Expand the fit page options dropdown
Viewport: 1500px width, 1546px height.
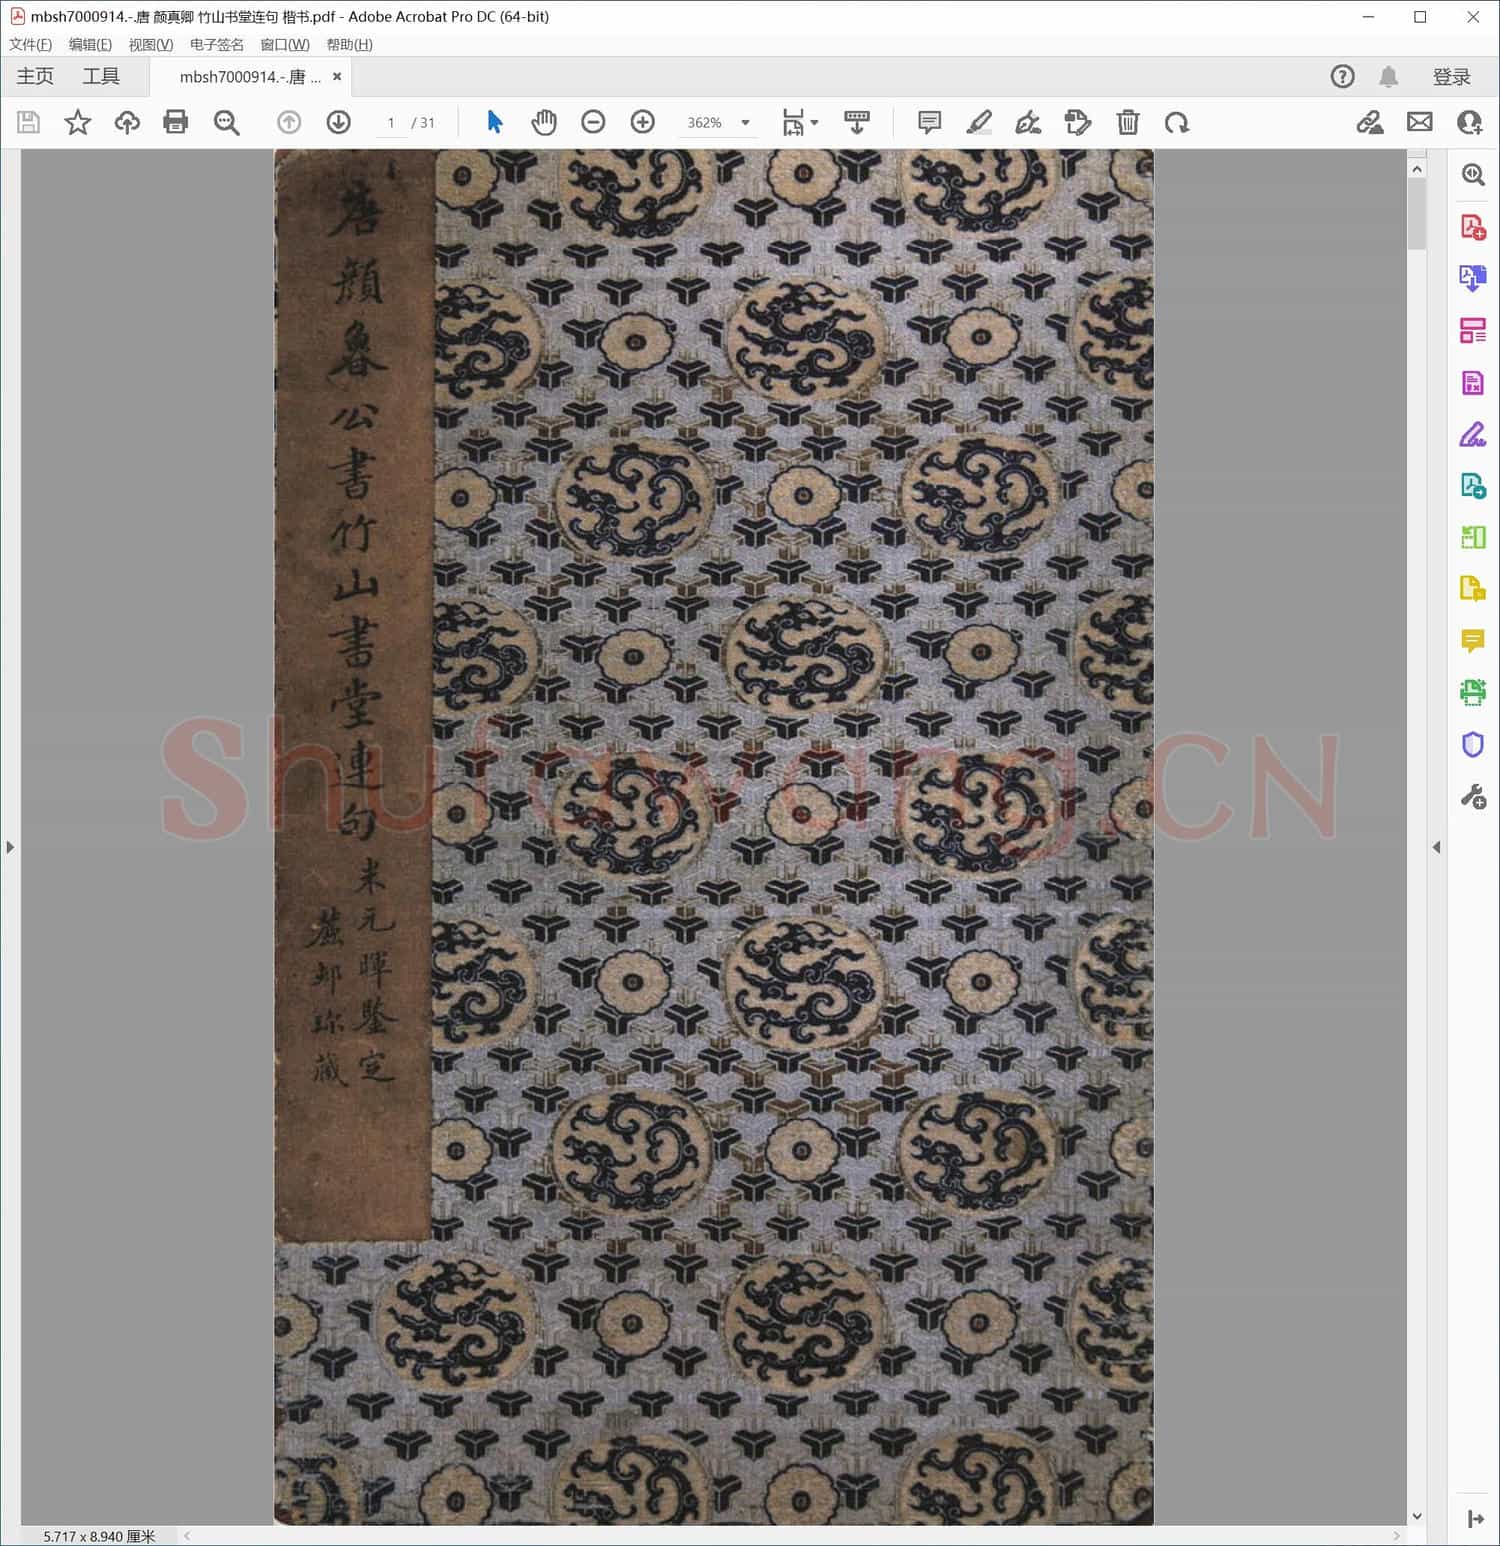pyautogui.click(x=815, y=123)
